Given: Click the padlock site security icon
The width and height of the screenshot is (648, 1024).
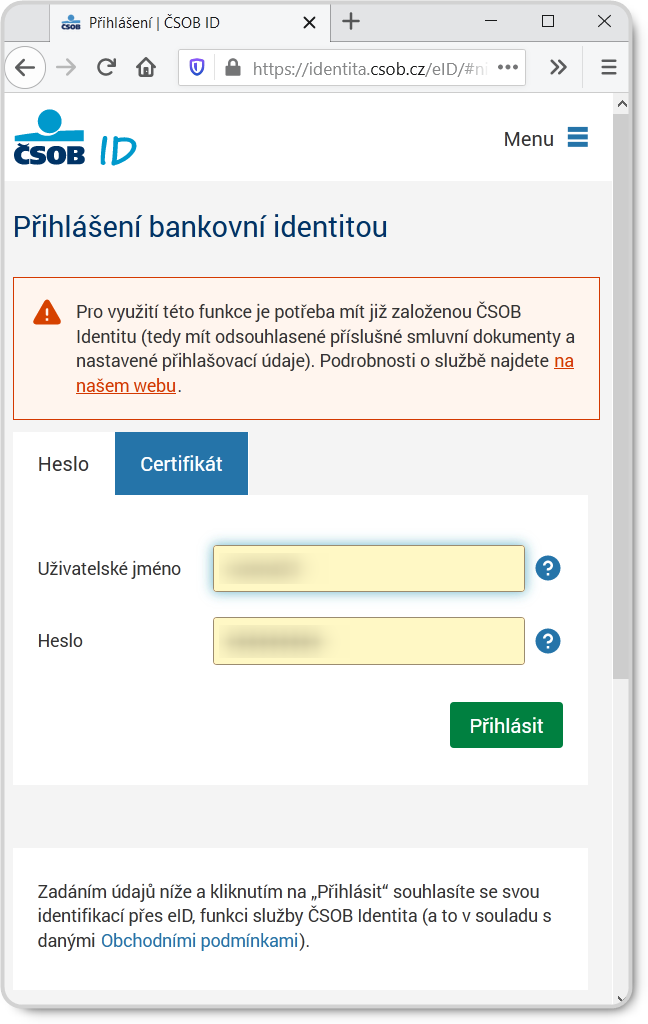Looking at the screenshot, I should tap(233, 67).
